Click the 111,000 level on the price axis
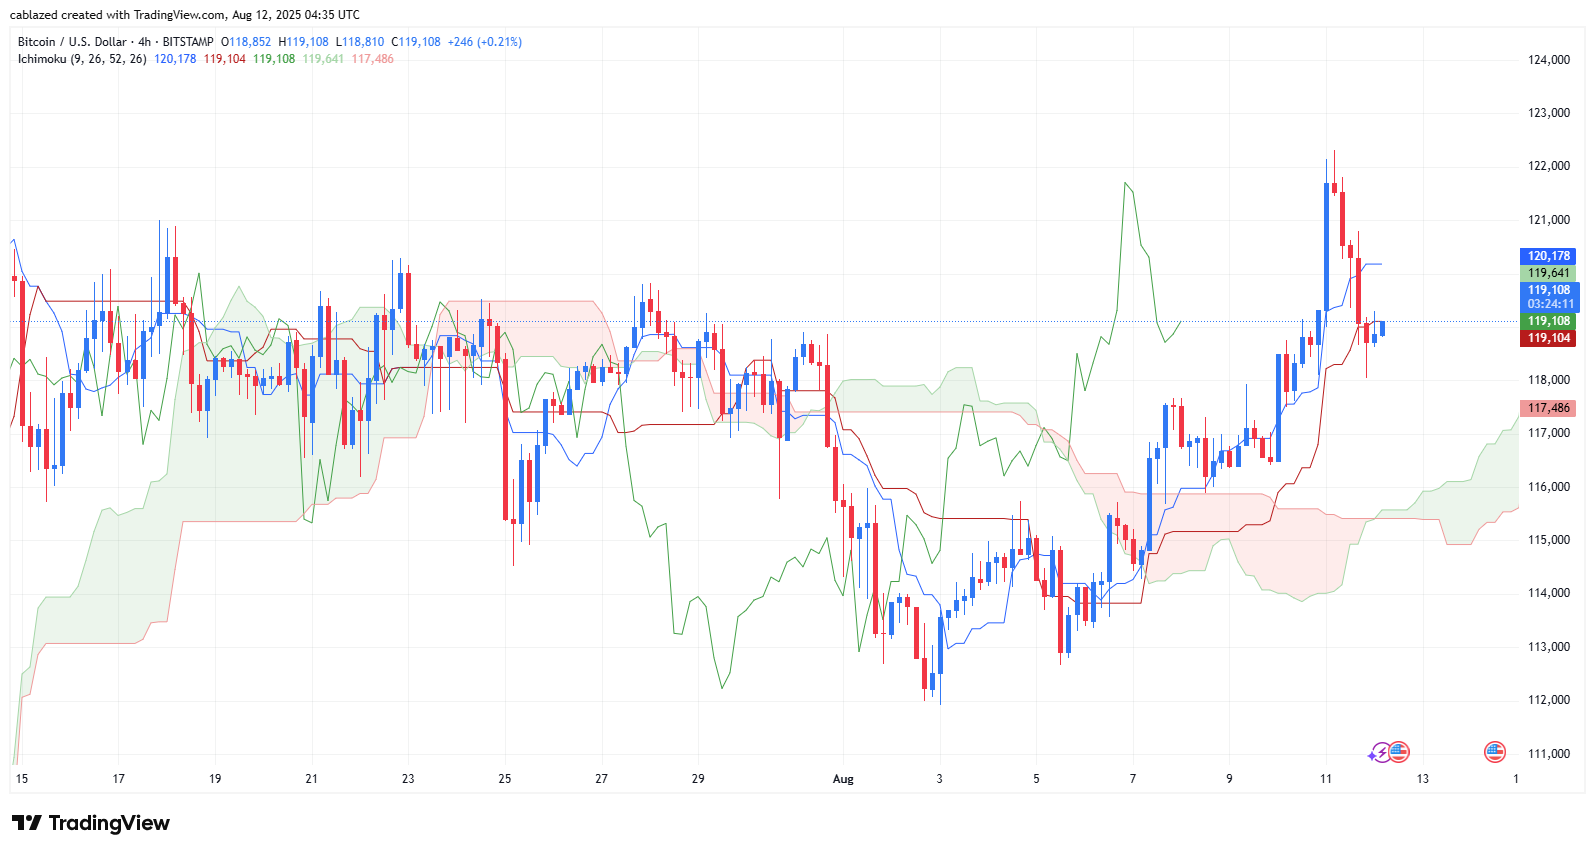 [1549, 754]
